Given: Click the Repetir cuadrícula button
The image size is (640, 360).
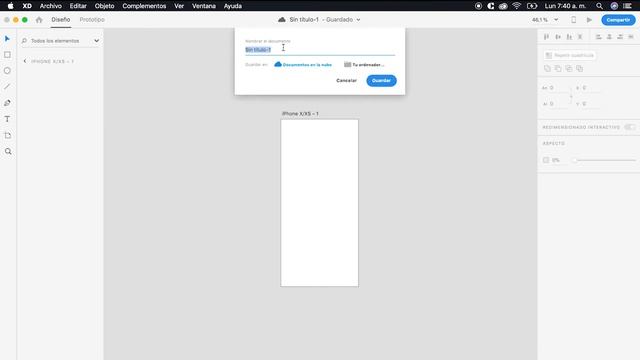Looking at the screenshot, I should tap(569, 55).
